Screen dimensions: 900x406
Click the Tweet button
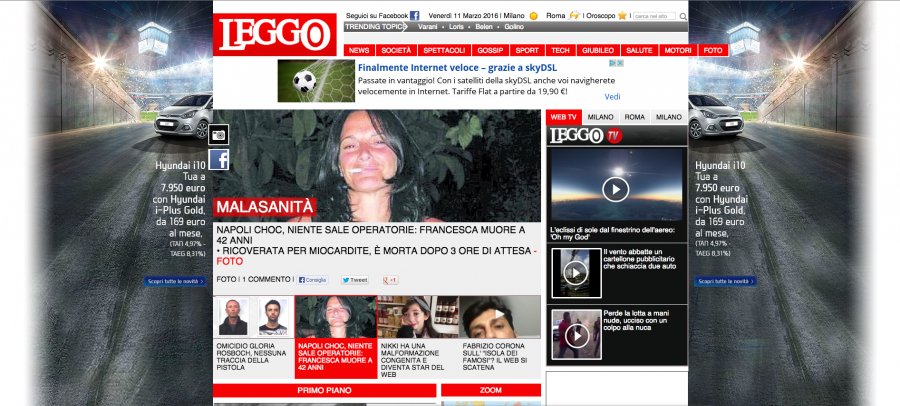click(355, 280)
